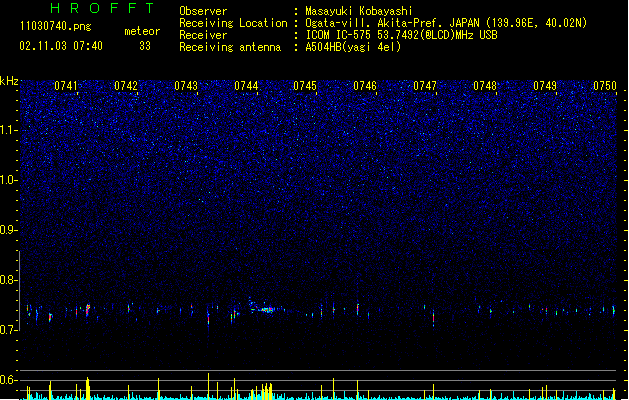The image size is (629, 400).
Task: Click the Observer field label
Action: tap(203, 11)
